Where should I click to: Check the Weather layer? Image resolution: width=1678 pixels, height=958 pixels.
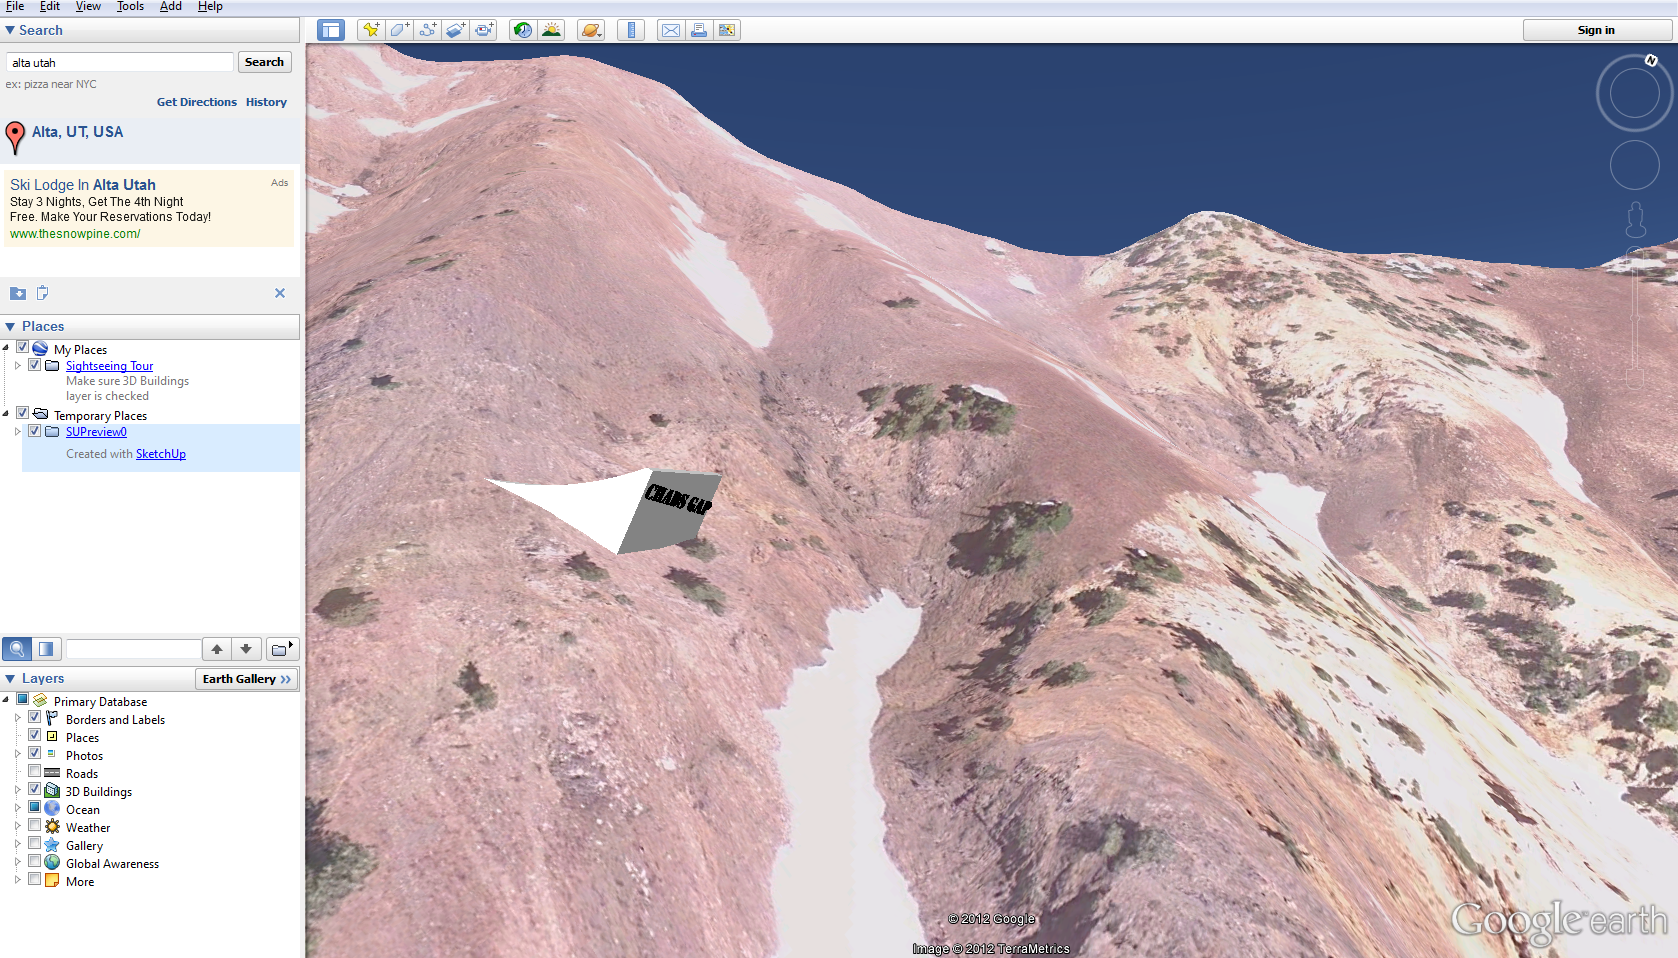tap(35, 827)
